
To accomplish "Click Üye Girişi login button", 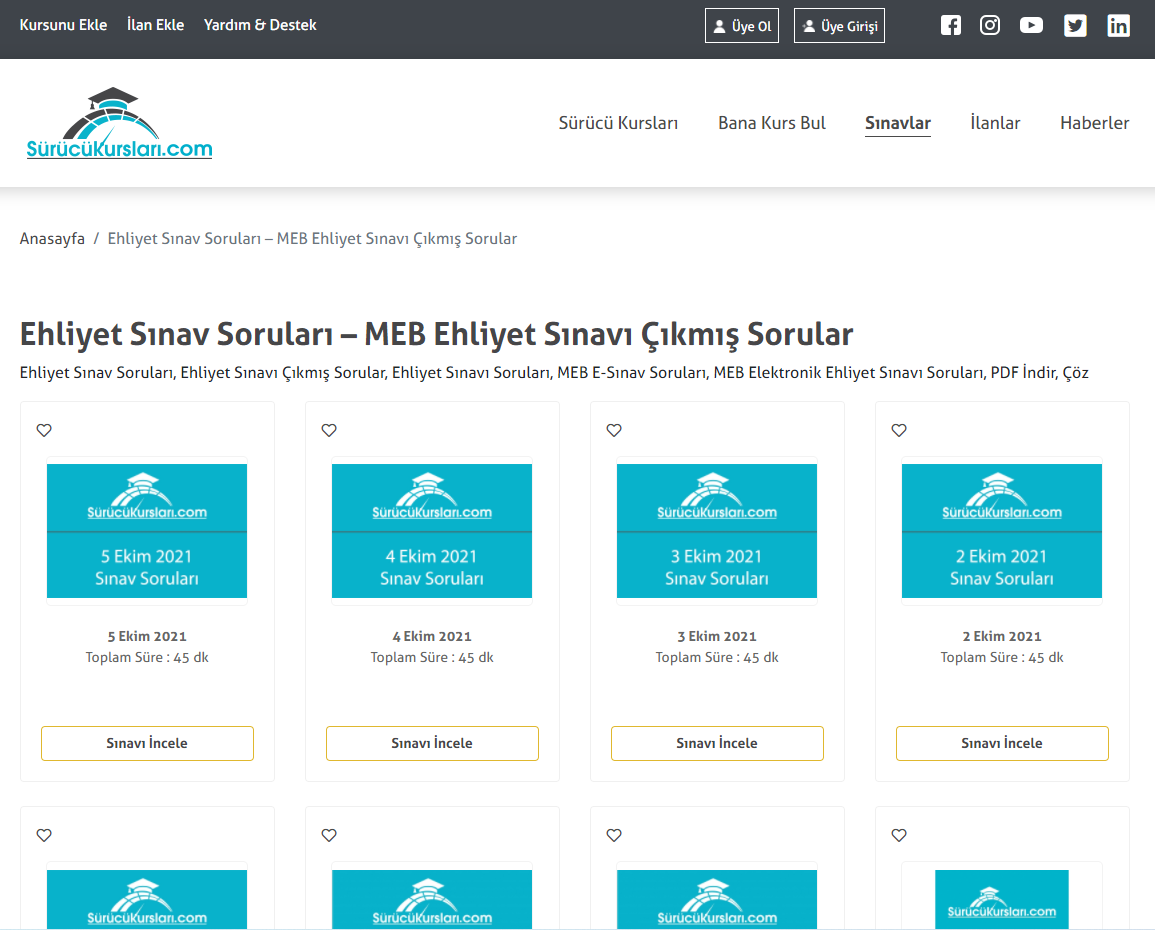I will coord(839,26).
